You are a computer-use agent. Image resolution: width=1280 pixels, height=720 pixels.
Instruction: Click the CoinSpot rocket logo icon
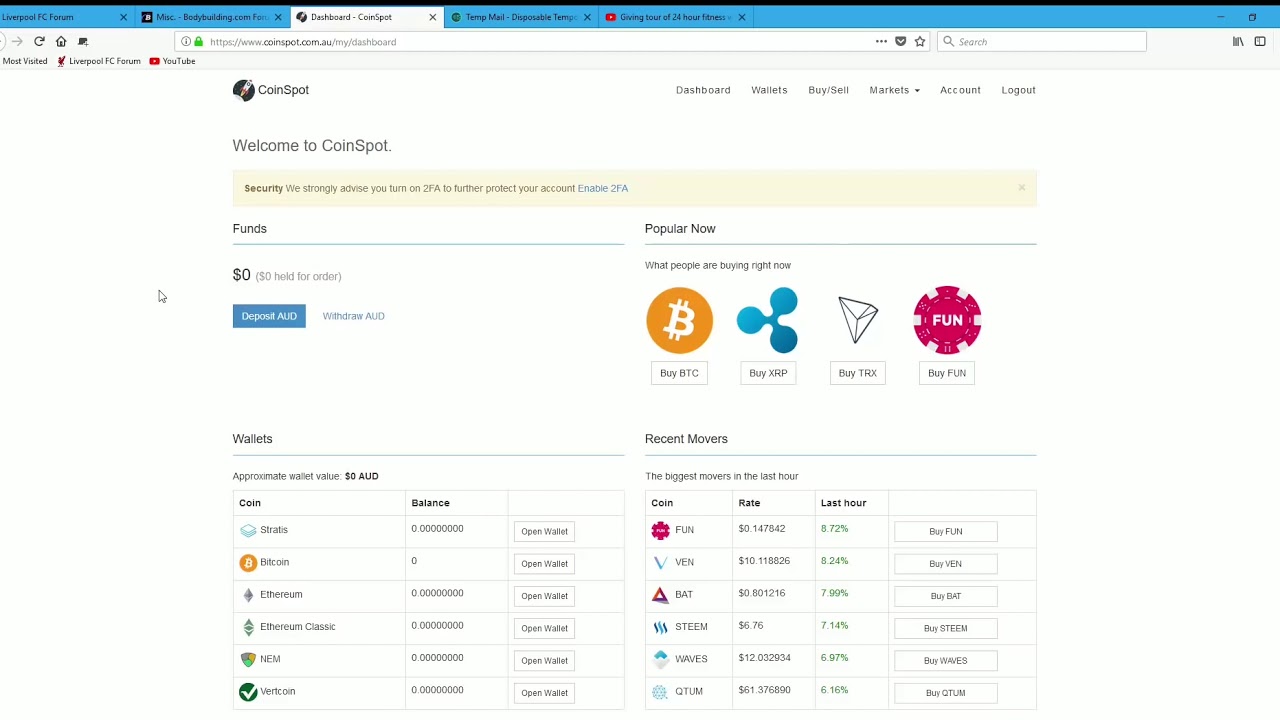pos(243,90)
